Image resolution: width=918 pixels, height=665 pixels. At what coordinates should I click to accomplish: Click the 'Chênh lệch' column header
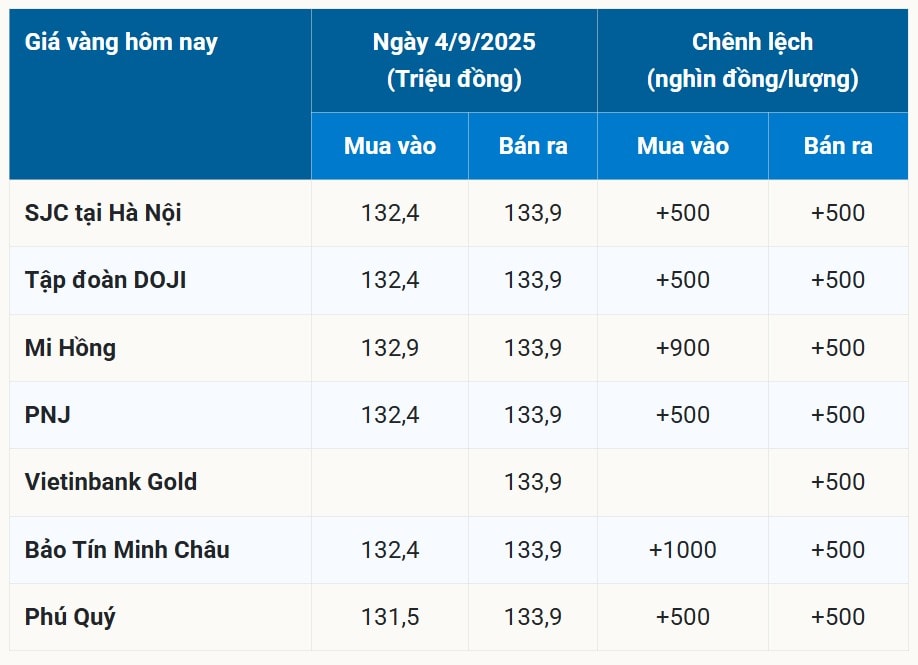(x=752, y=42)
